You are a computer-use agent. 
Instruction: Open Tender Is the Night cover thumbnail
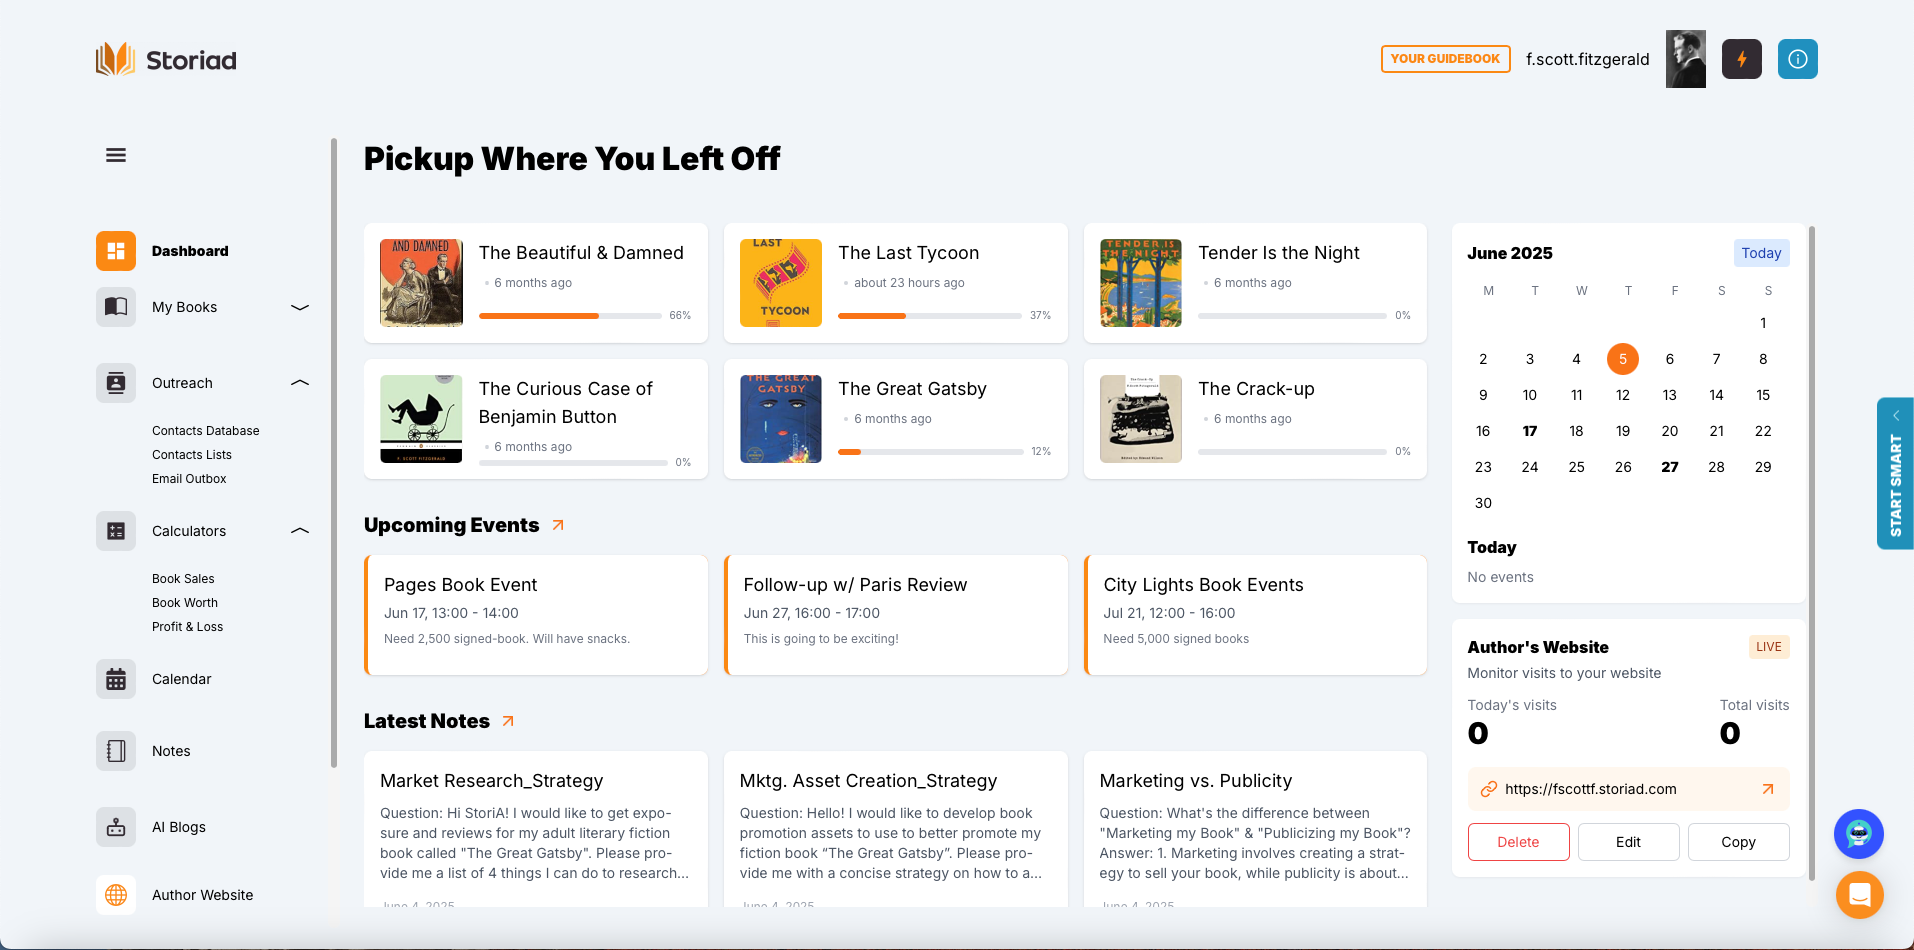[1141, 283]
